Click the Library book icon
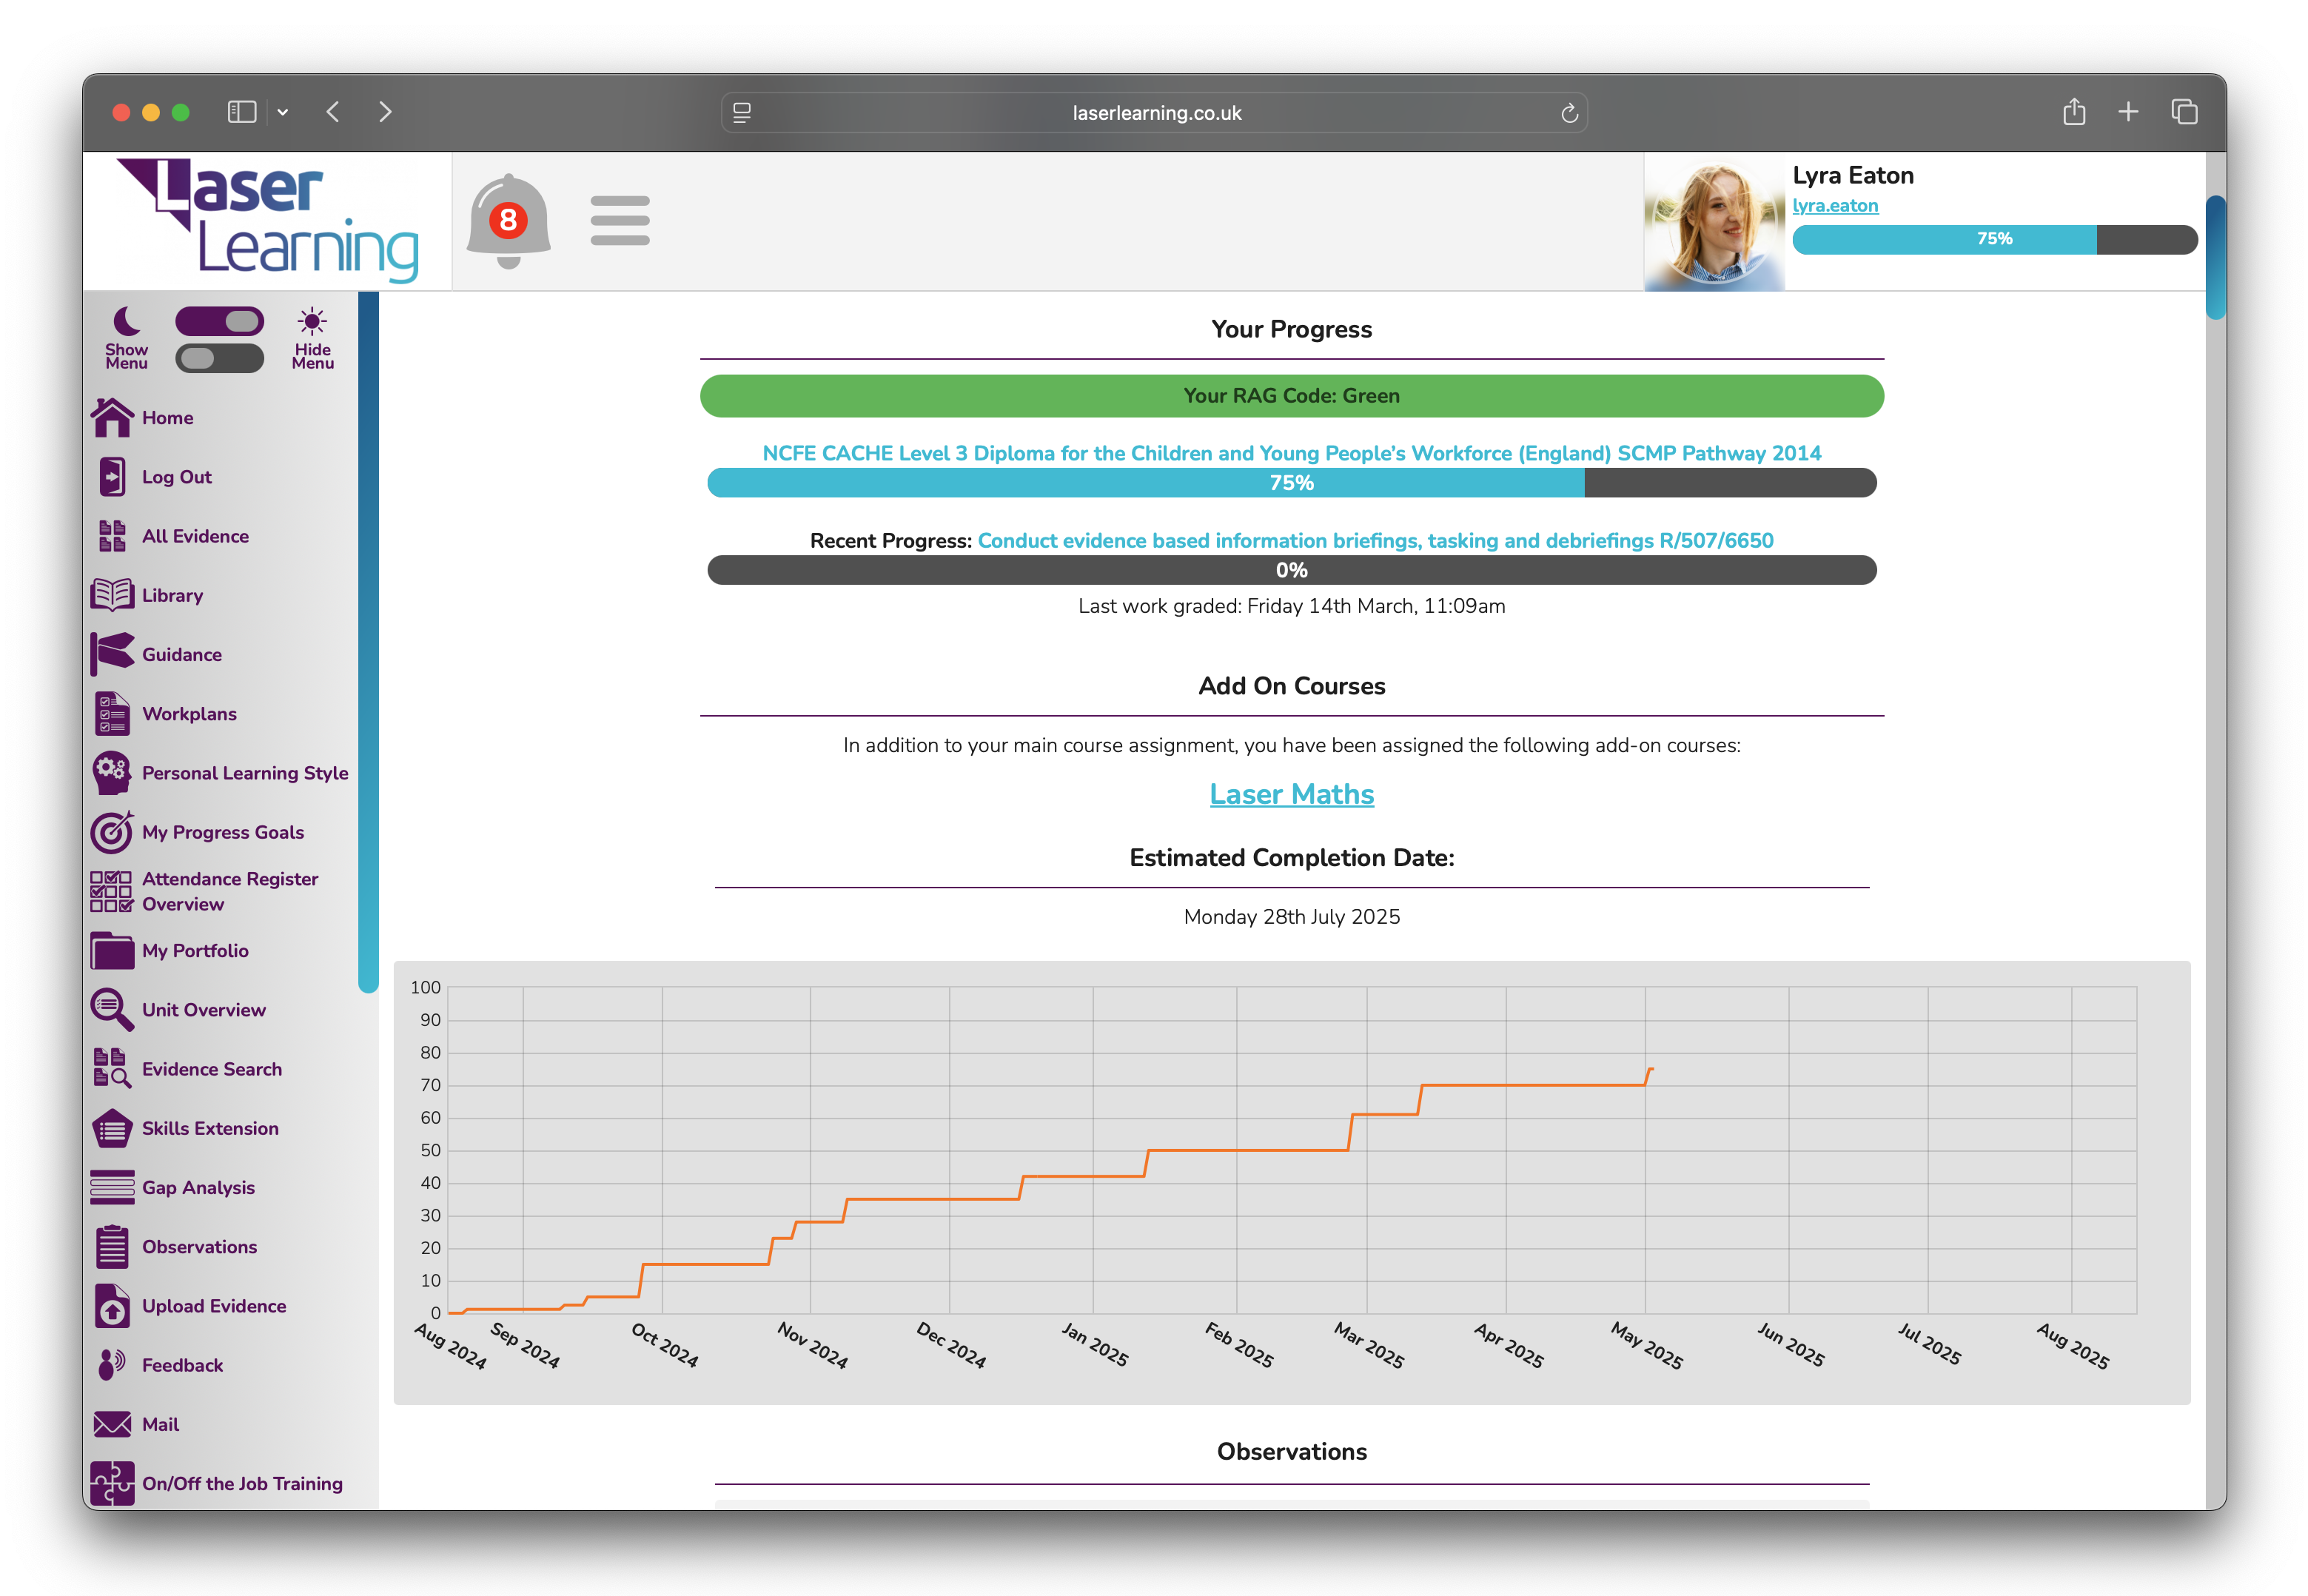The height and width of the screenshot is (1596, 2308). point(112,595)
